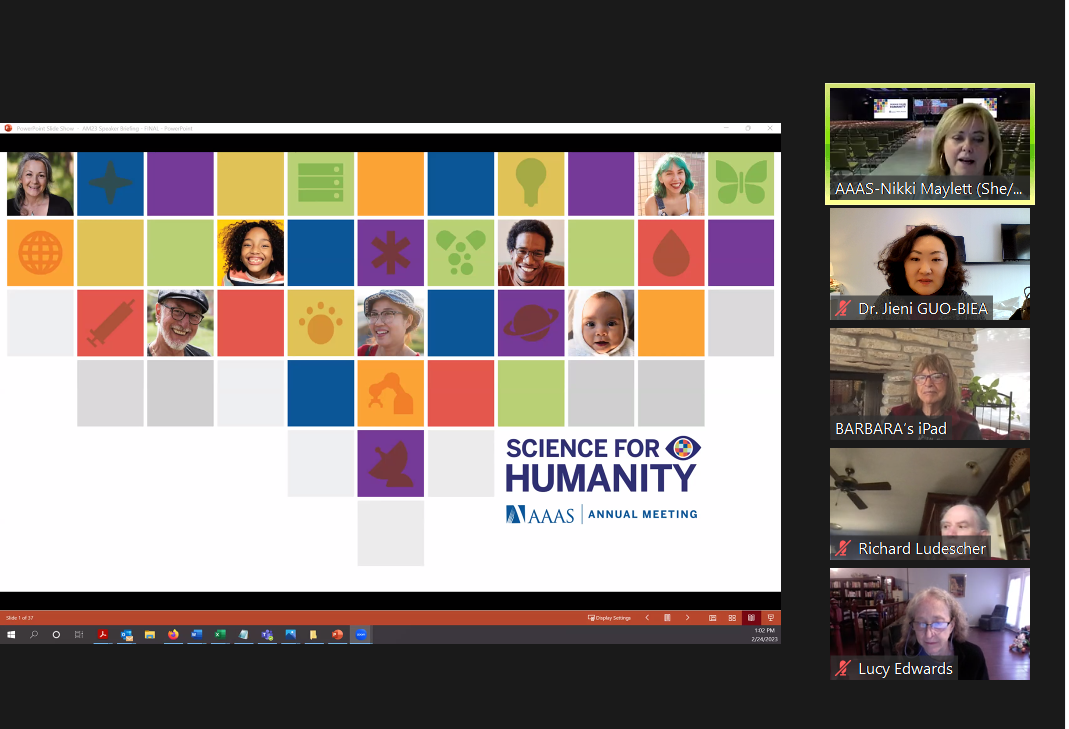
Task: Switch to Firefox in the taskbar
Action: coord(173,635)
